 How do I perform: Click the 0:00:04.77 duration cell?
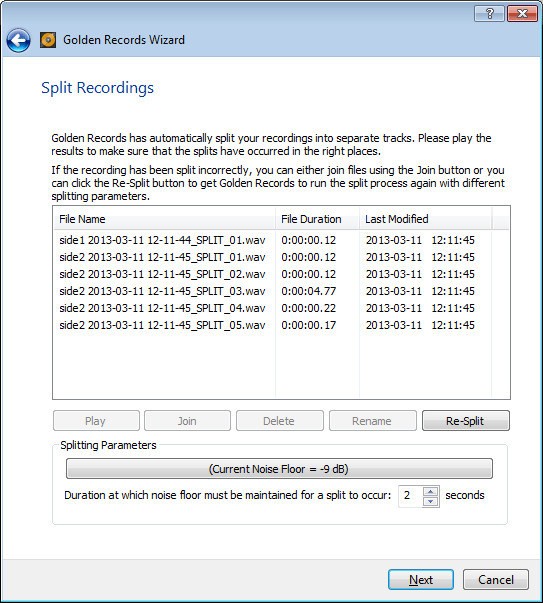[308, 291]
